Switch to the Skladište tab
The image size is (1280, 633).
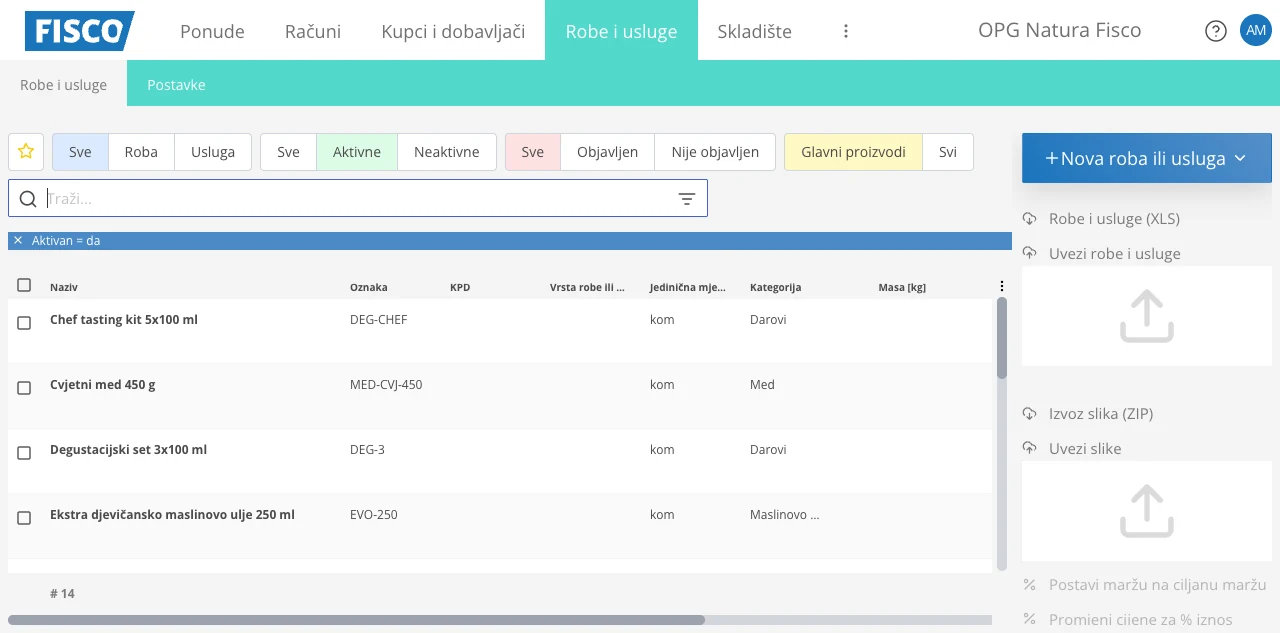(x=754, y=31)
